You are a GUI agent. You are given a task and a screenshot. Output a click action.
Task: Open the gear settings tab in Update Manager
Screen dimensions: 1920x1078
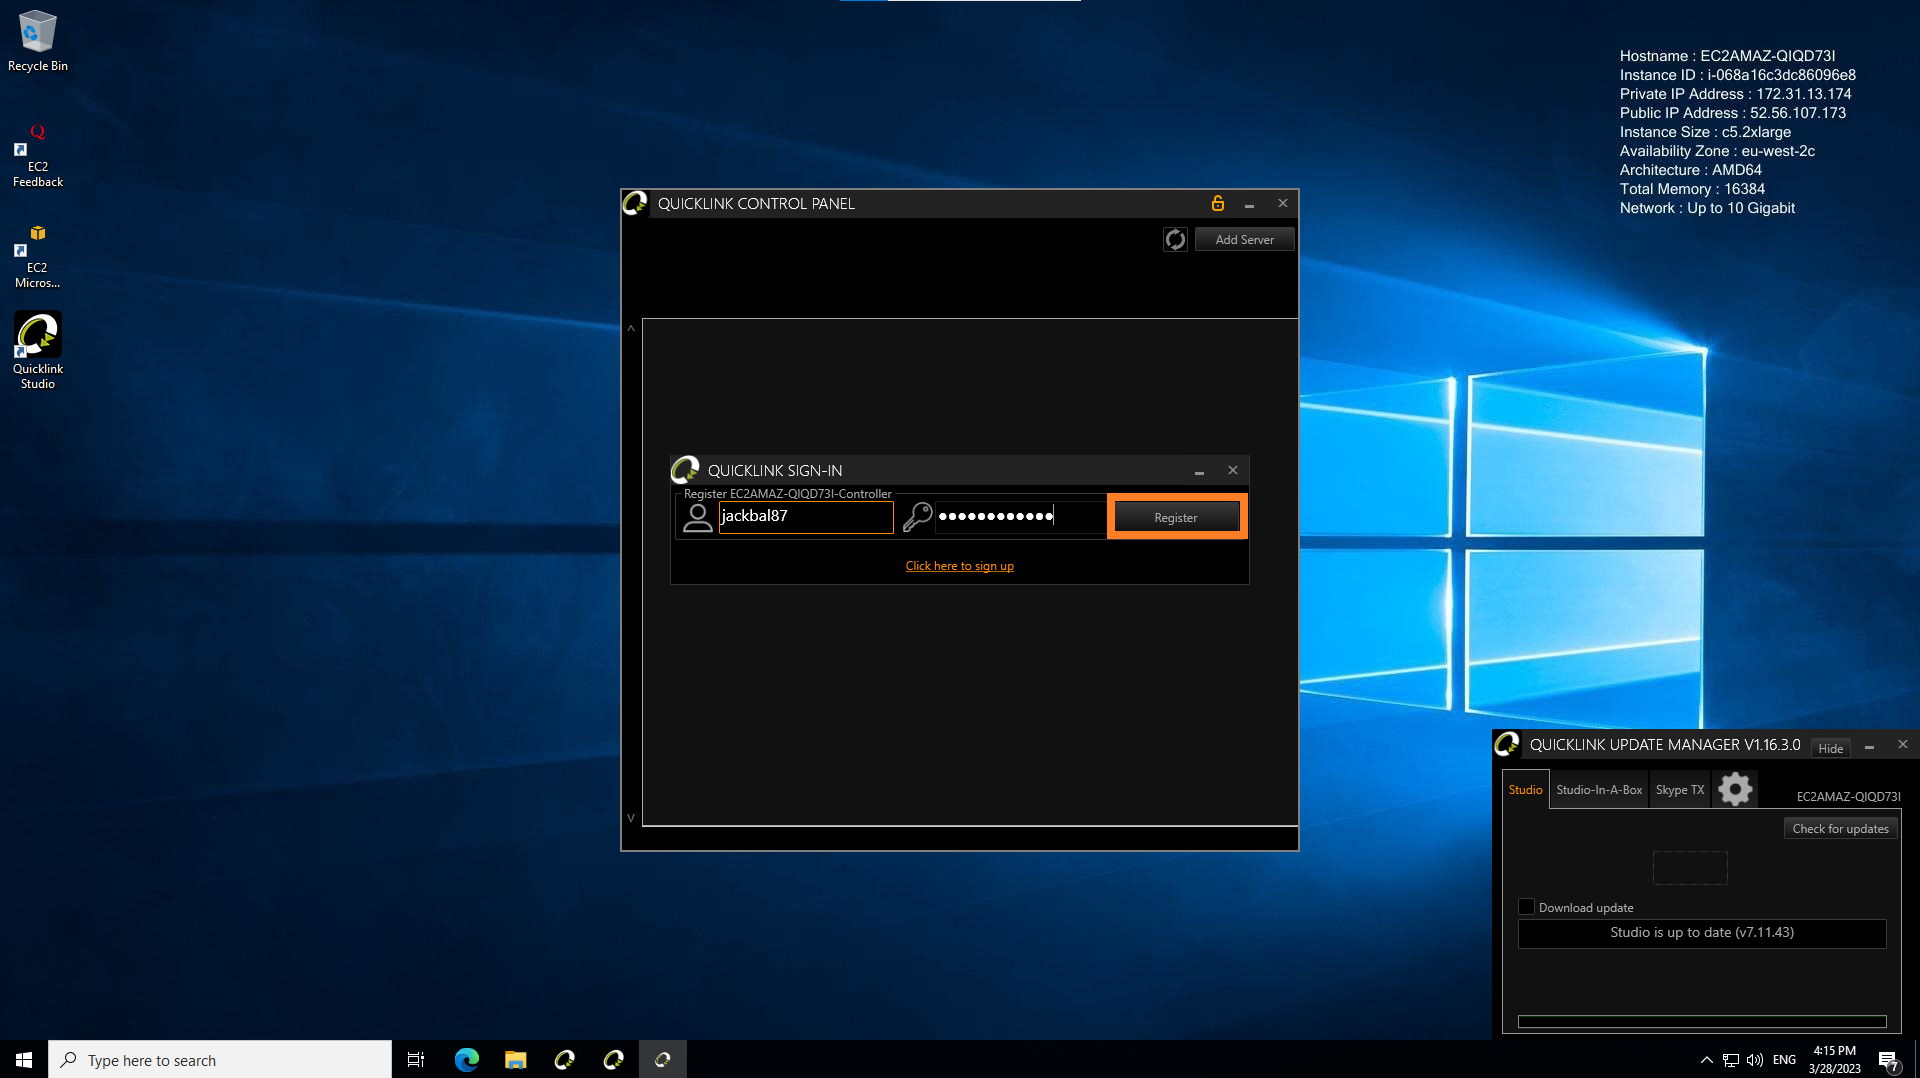pyautogui.click(x=1735, y=789)
